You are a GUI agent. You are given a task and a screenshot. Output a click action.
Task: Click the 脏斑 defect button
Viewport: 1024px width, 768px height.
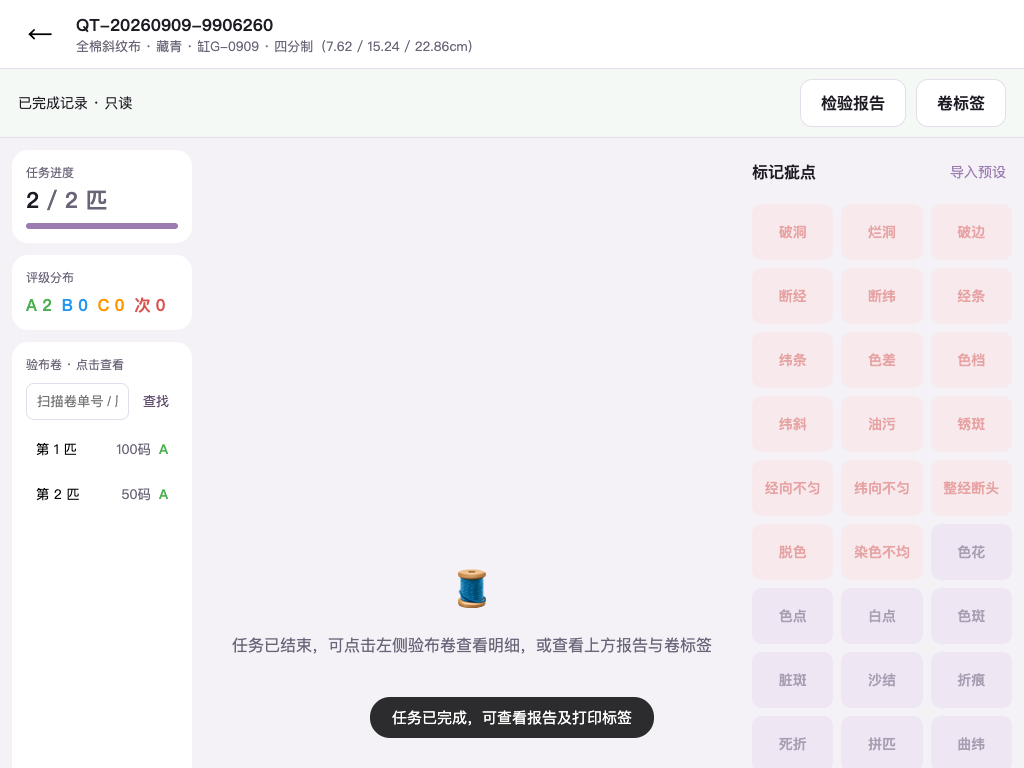pyautogui.click(x=792, y=680)
